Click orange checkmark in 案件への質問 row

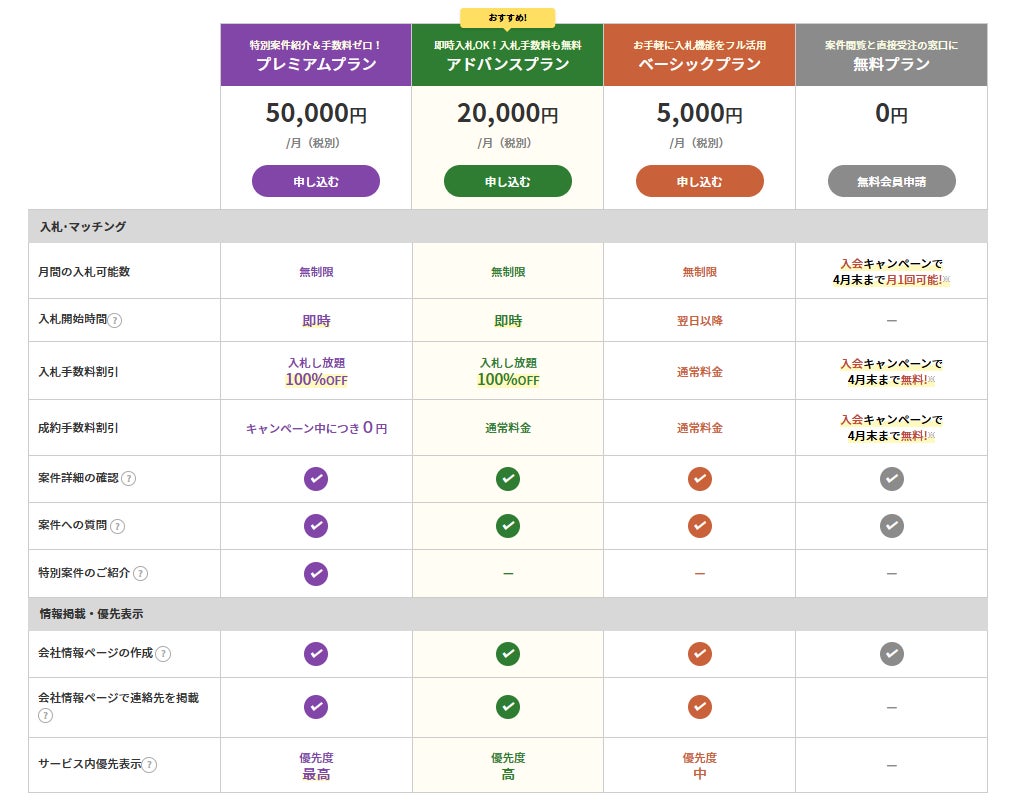click(x=700, y=525)
